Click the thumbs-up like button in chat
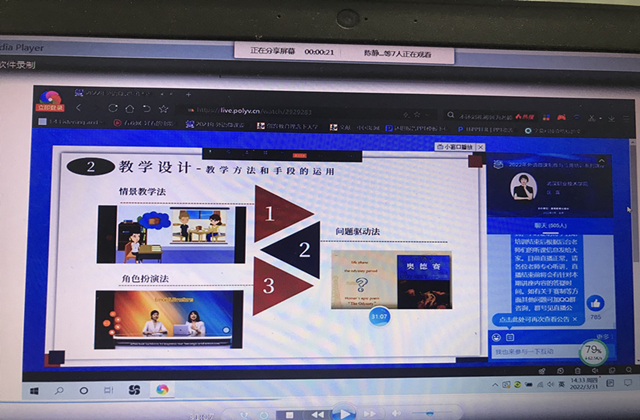 pos(596,303)
